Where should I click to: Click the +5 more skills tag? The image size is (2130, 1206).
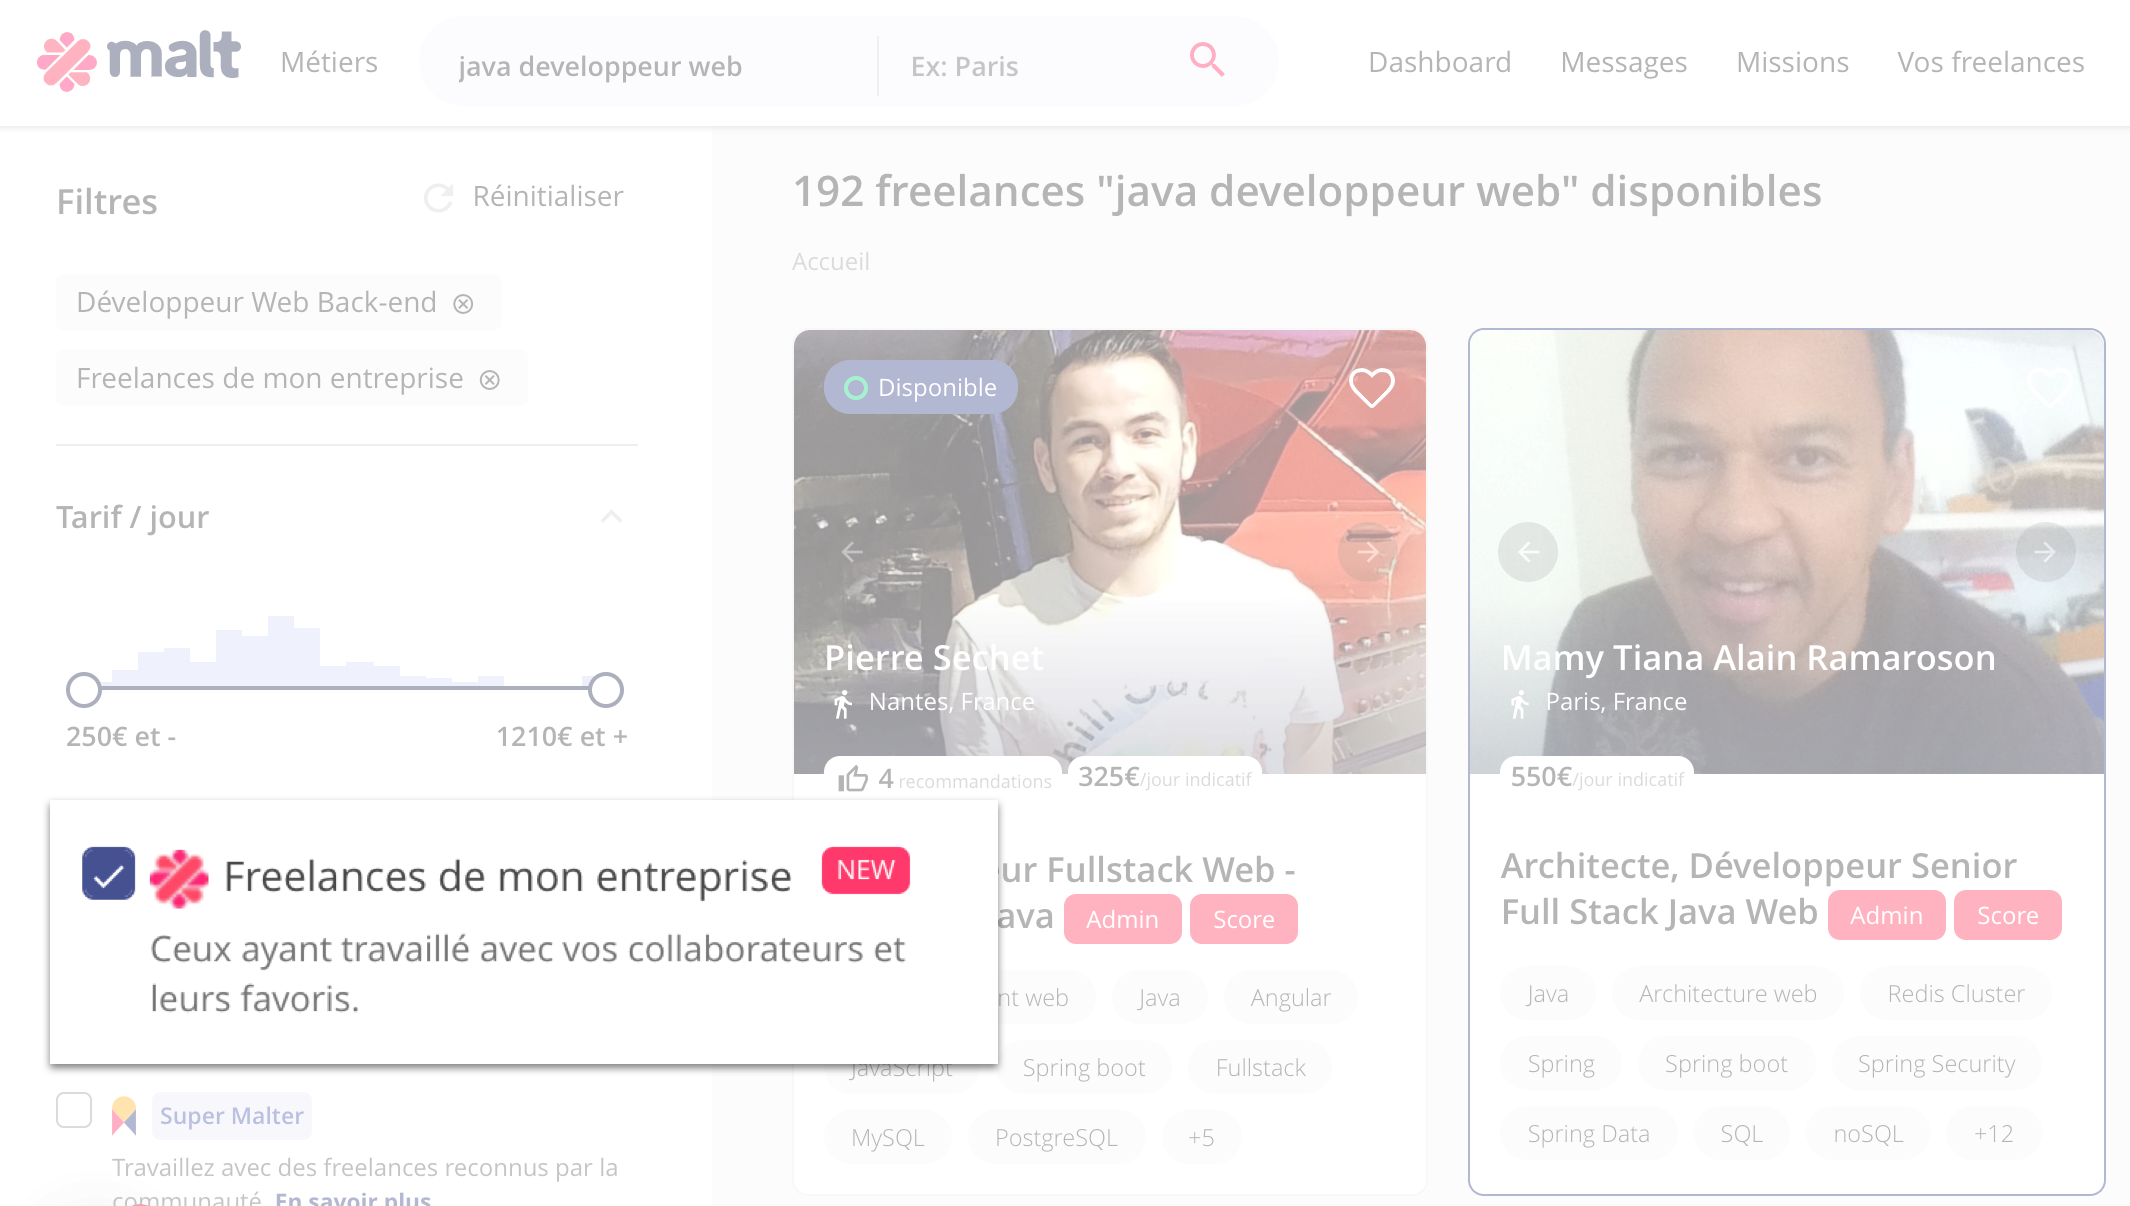(x=1201, y=1137)
